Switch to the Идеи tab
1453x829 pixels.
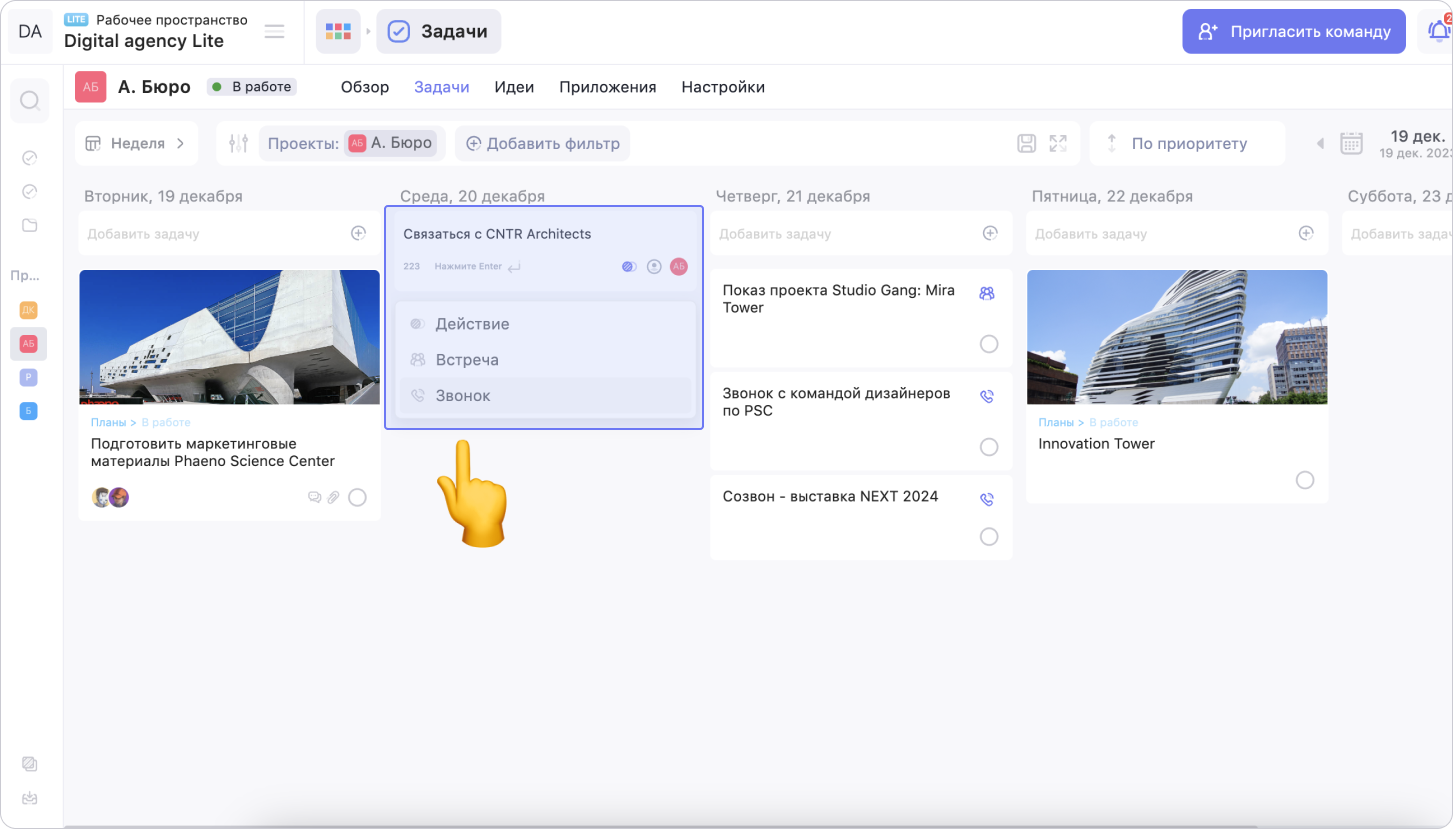coord(514,87)
